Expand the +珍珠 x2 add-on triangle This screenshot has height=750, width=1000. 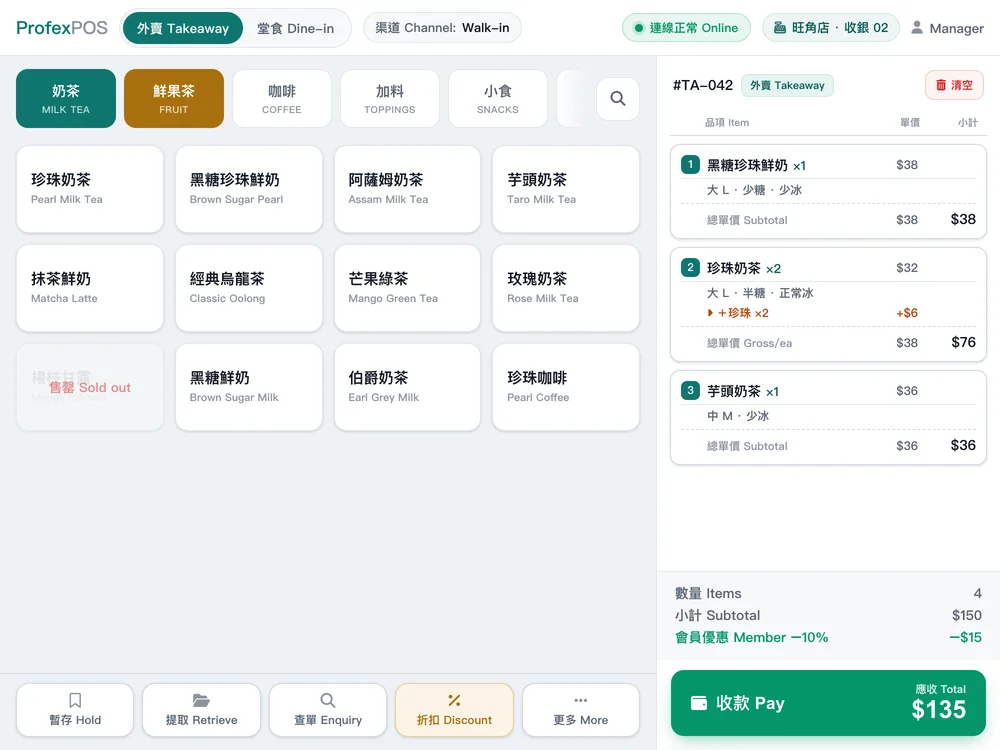click(710, 312)
